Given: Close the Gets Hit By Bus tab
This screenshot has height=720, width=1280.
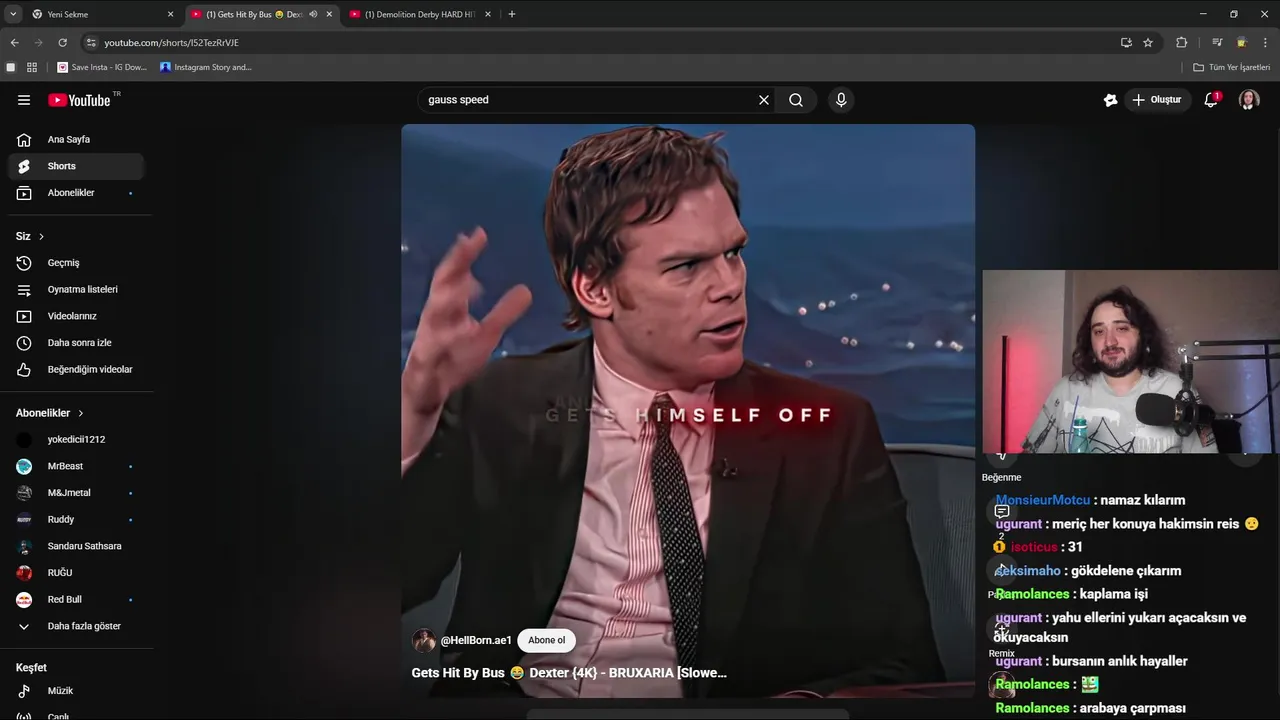Looking at the screenshot, I should 329,14.
